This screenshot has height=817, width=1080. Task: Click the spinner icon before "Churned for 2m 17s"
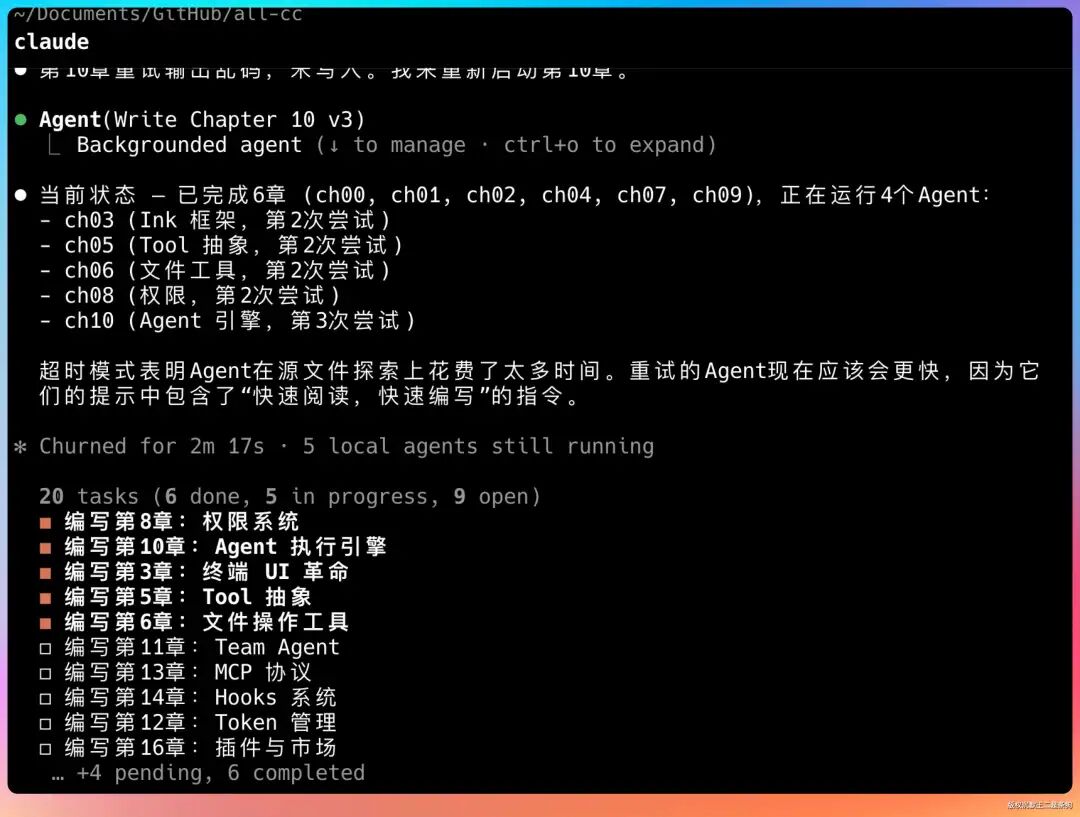point(20,446)
